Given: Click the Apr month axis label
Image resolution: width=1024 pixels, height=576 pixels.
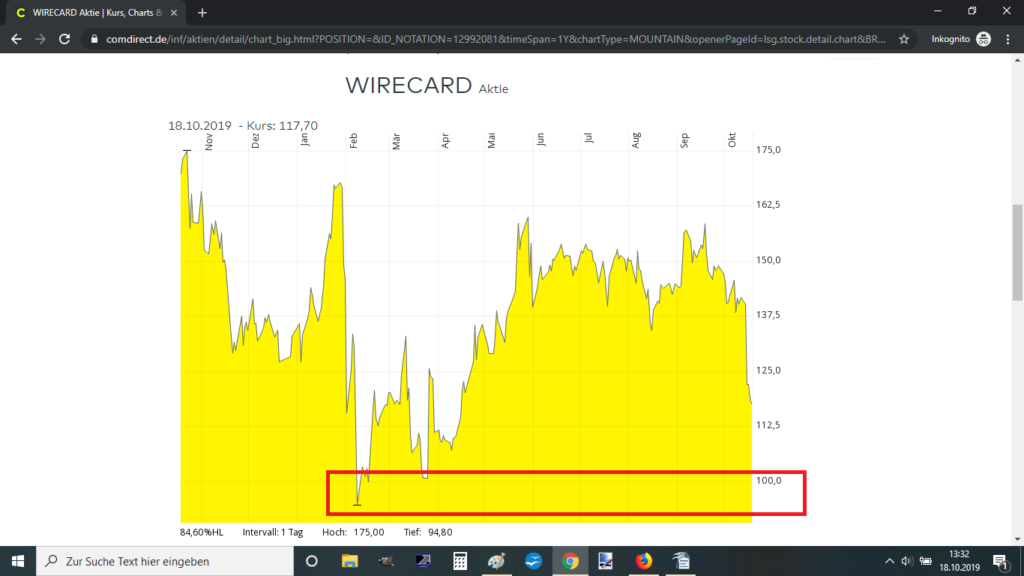Looking at the screenshot, I should (x=445, y=140).
